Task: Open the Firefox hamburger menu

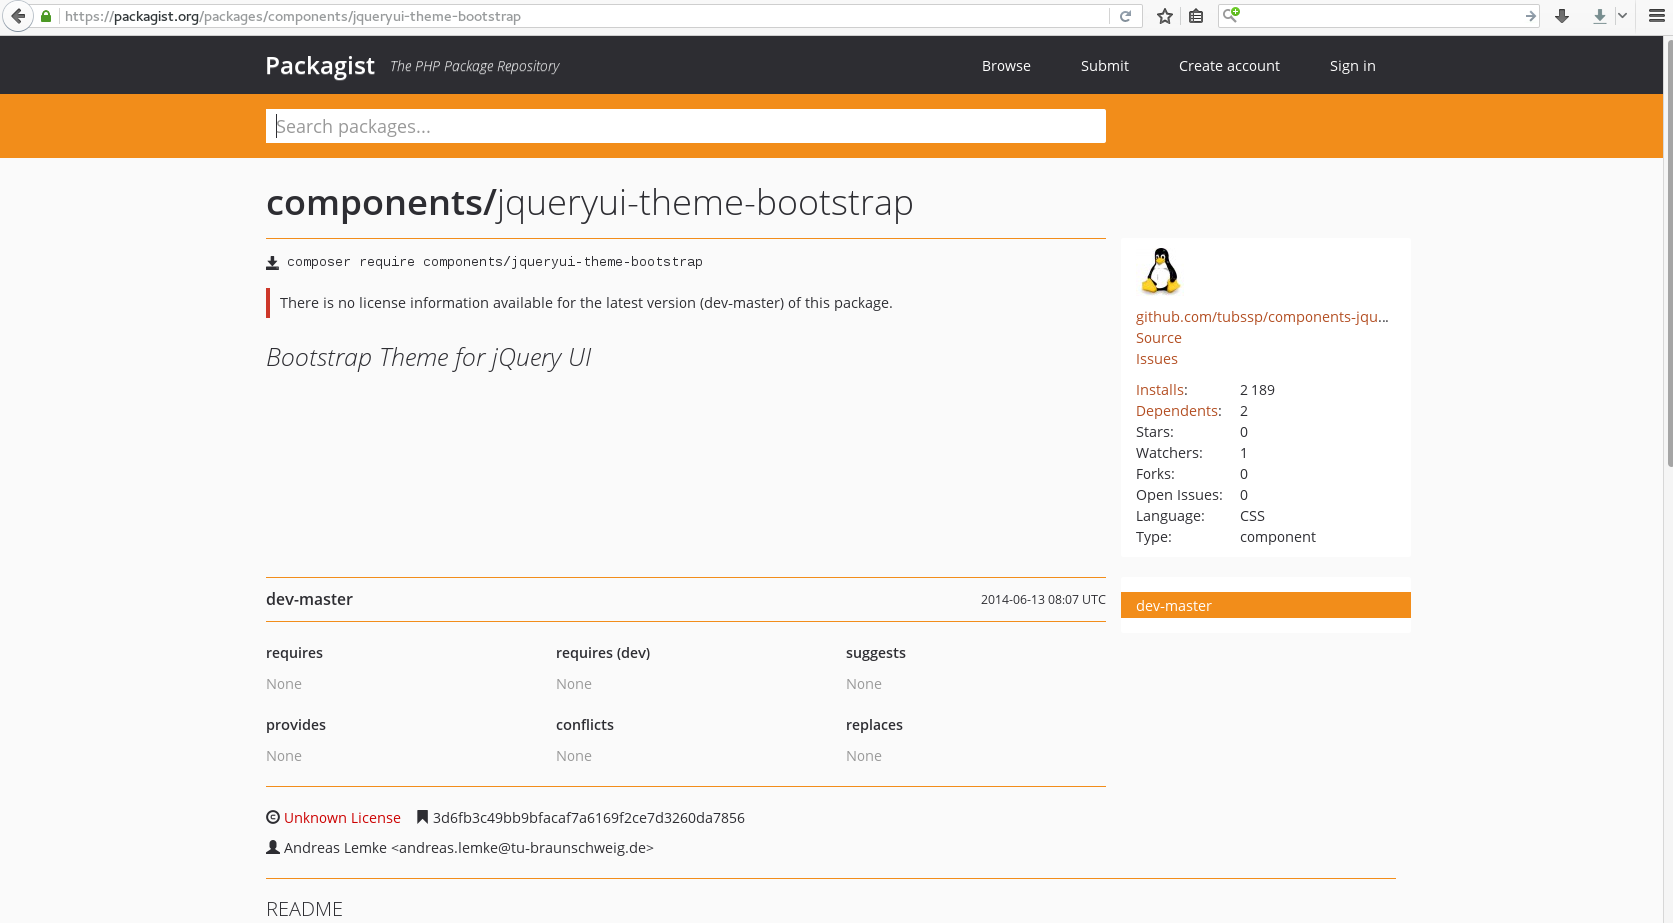Action: pos(1656,16)
